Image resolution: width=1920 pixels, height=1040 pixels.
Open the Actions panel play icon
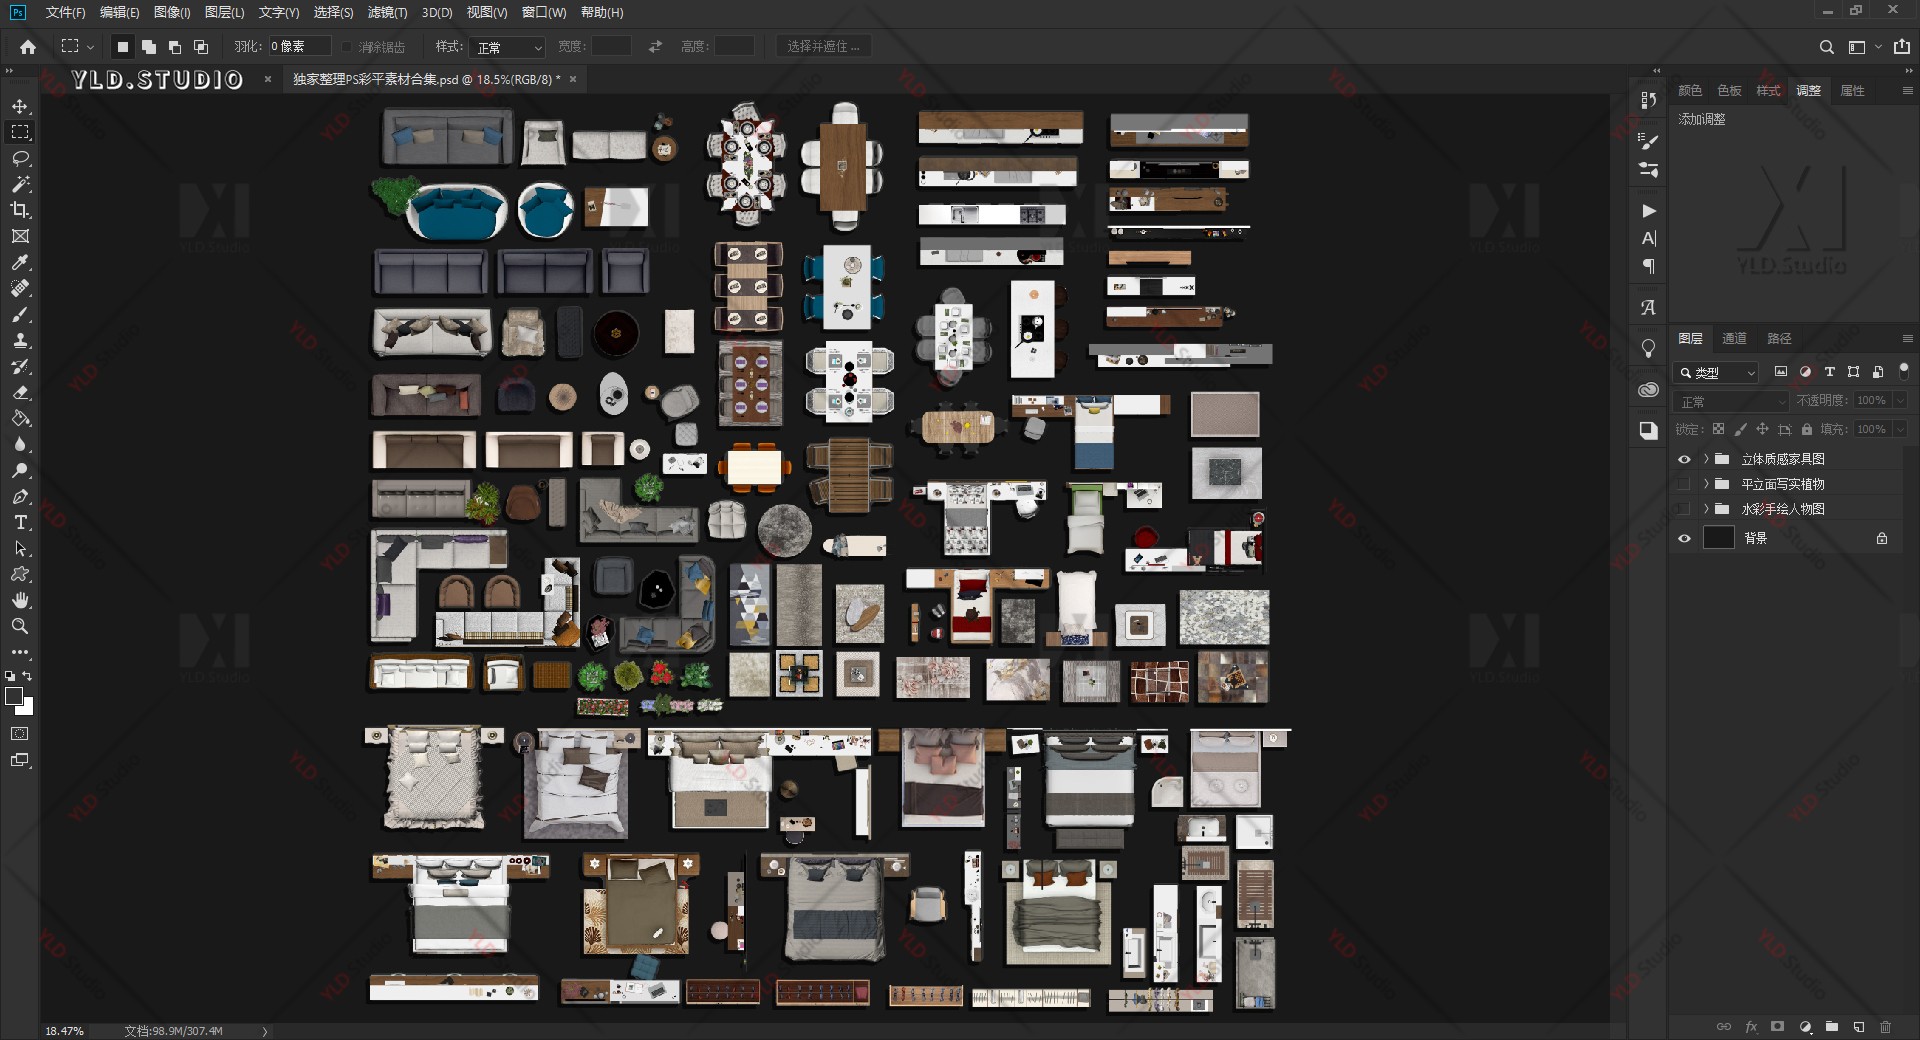click(x=1649, y=211)
